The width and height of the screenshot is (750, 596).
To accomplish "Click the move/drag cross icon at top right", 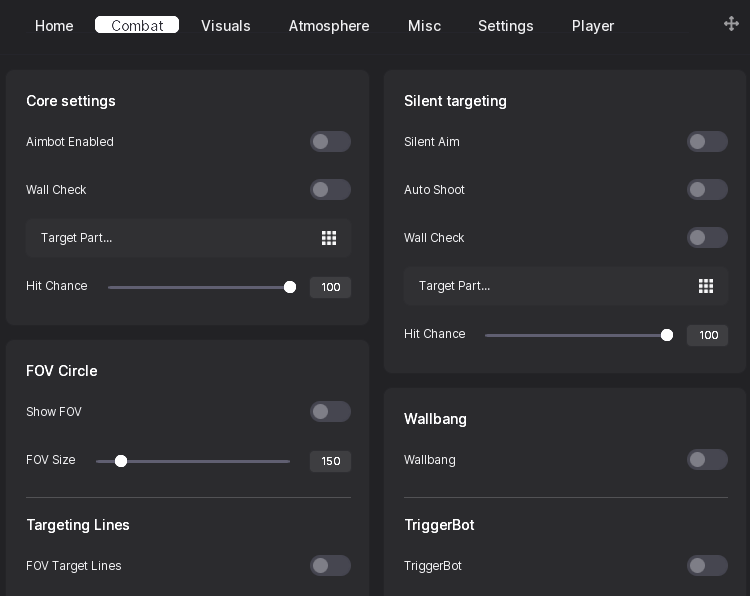I will coord(731,23).
